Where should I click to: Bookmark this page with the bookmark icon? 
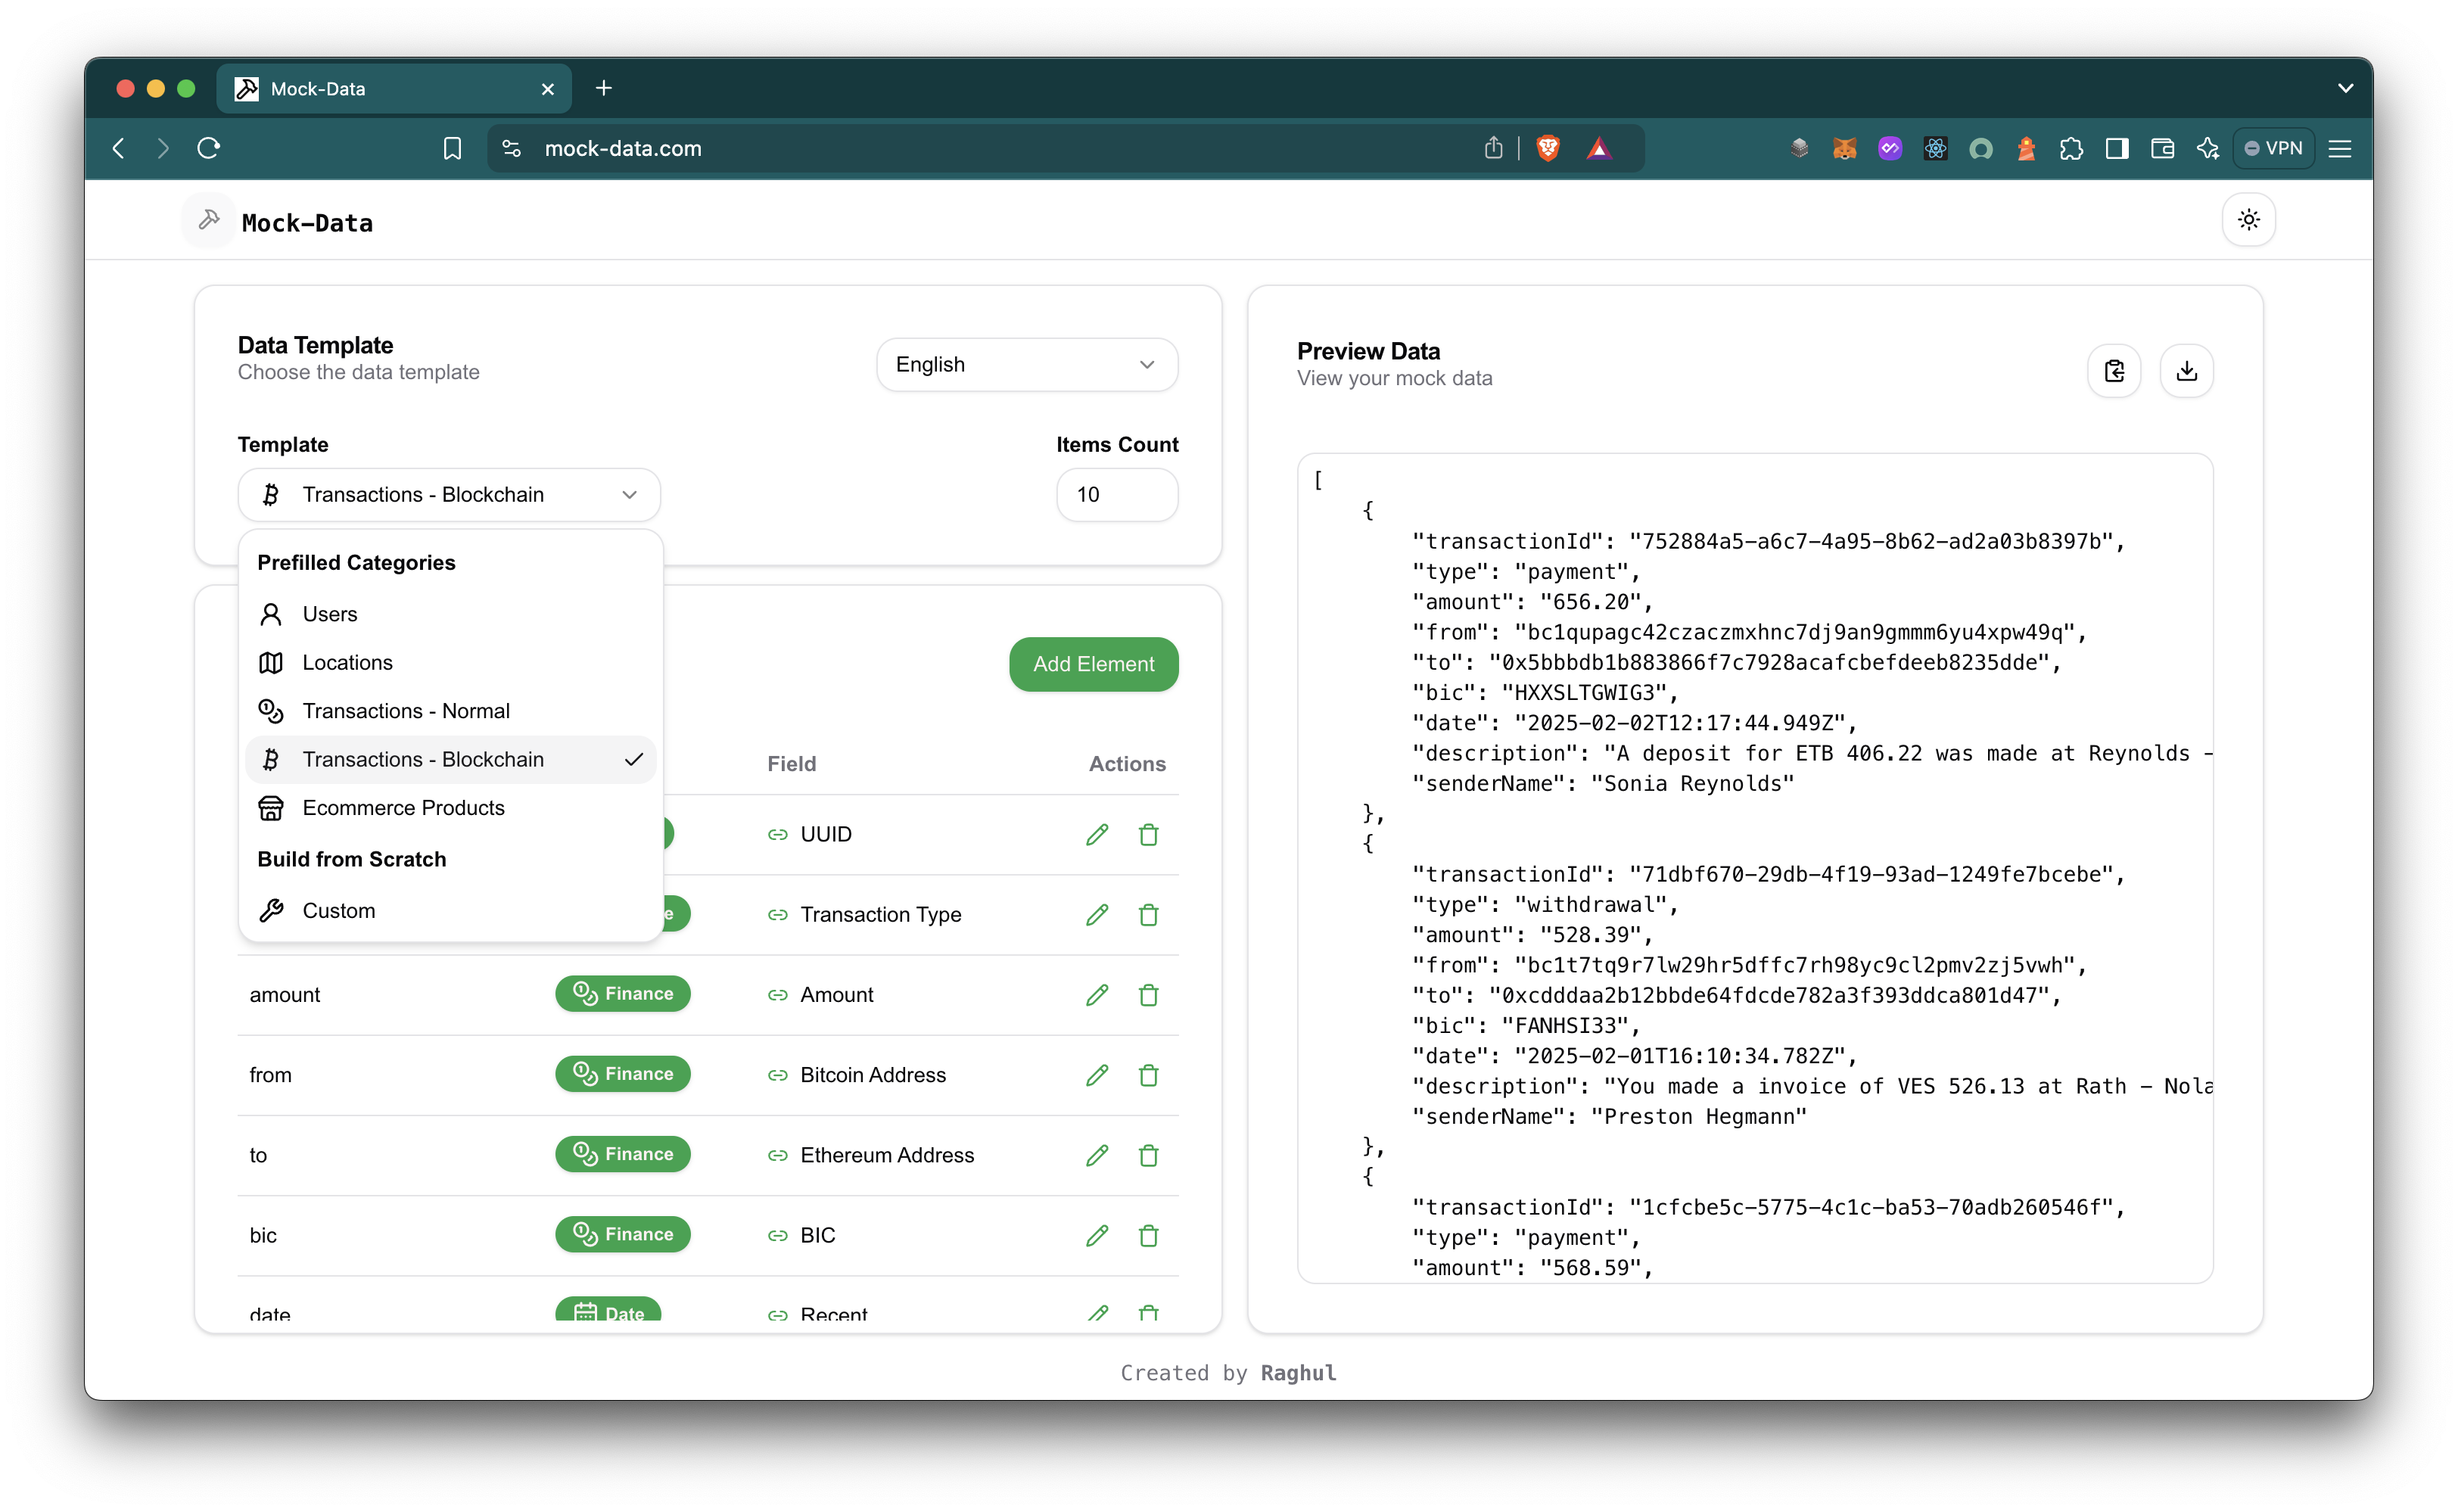[452, 148]
